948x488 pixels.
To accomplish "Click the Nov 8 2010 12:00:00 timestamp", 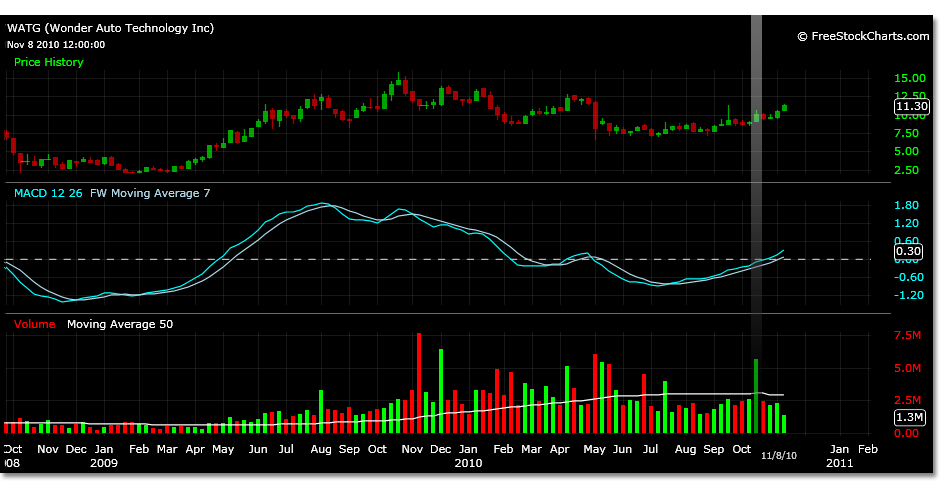I will (x=55, y=44).
